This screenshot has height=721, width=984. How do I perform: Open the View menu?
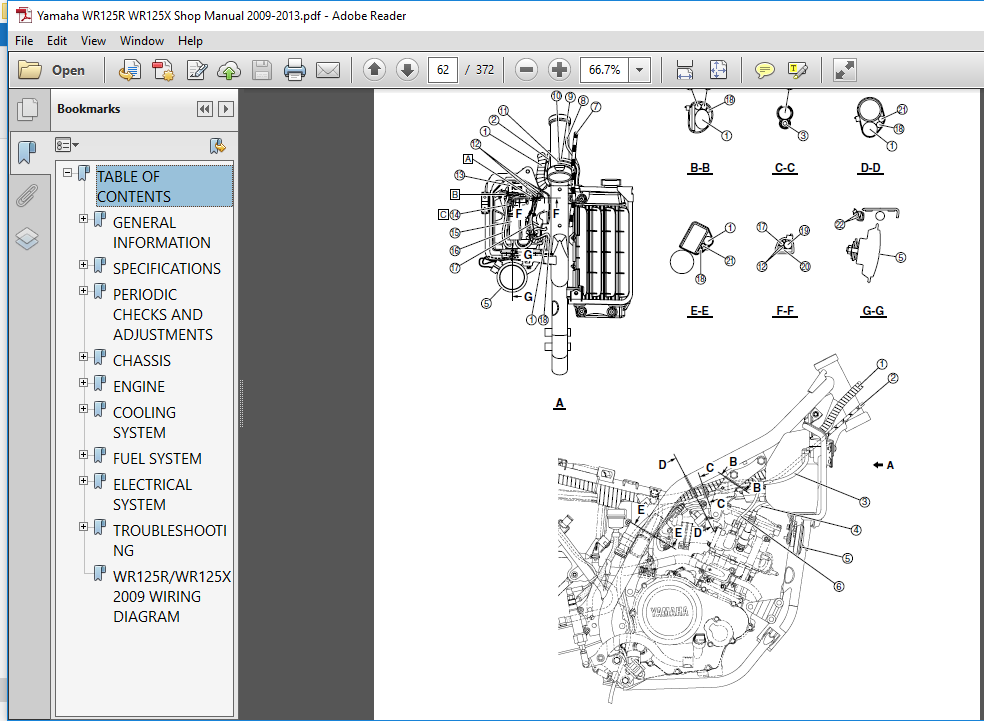click(x=93, y=41)
